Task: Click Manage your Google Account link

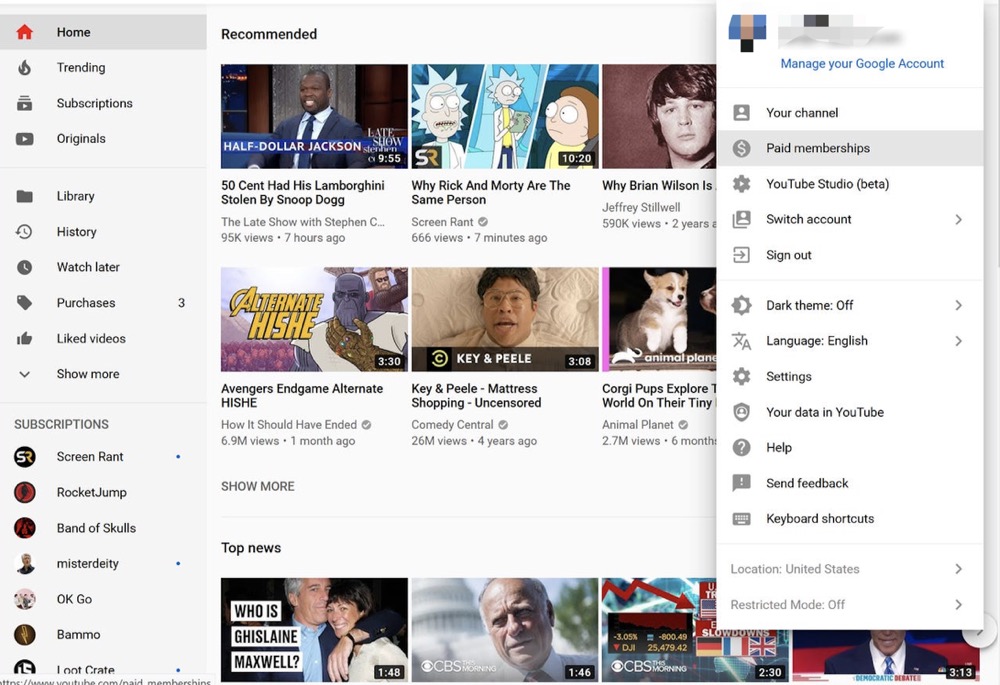Action: tap(862, 63)
